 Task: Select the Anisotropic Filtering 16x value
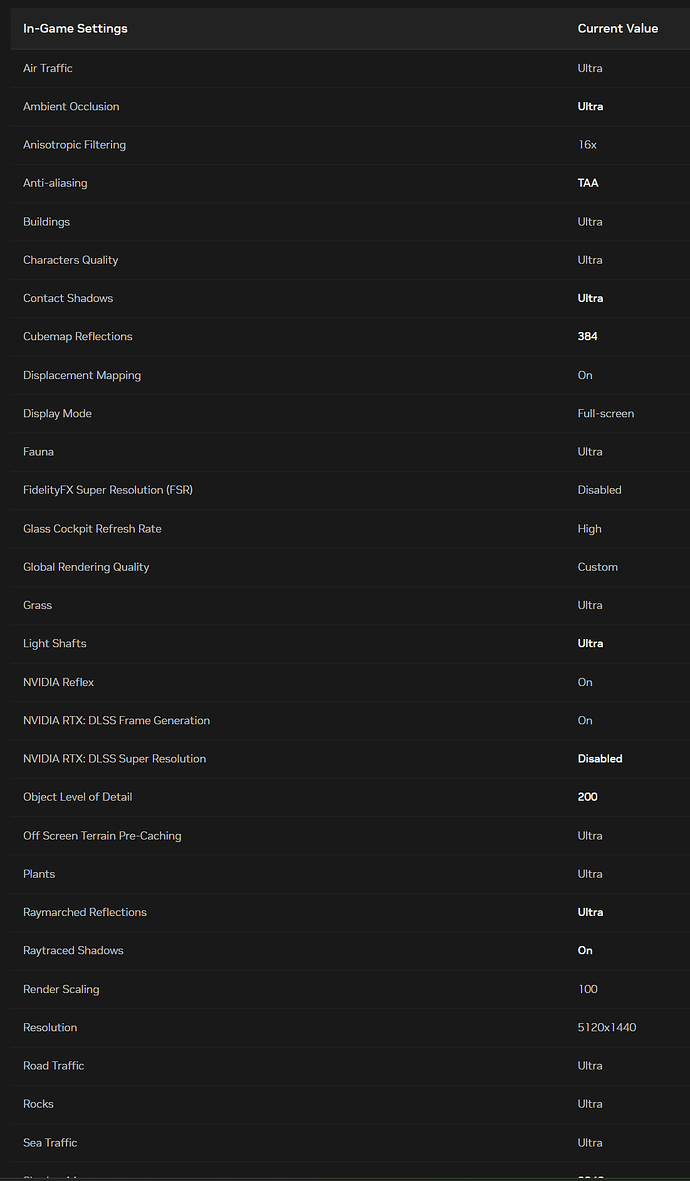click(587, 145)
